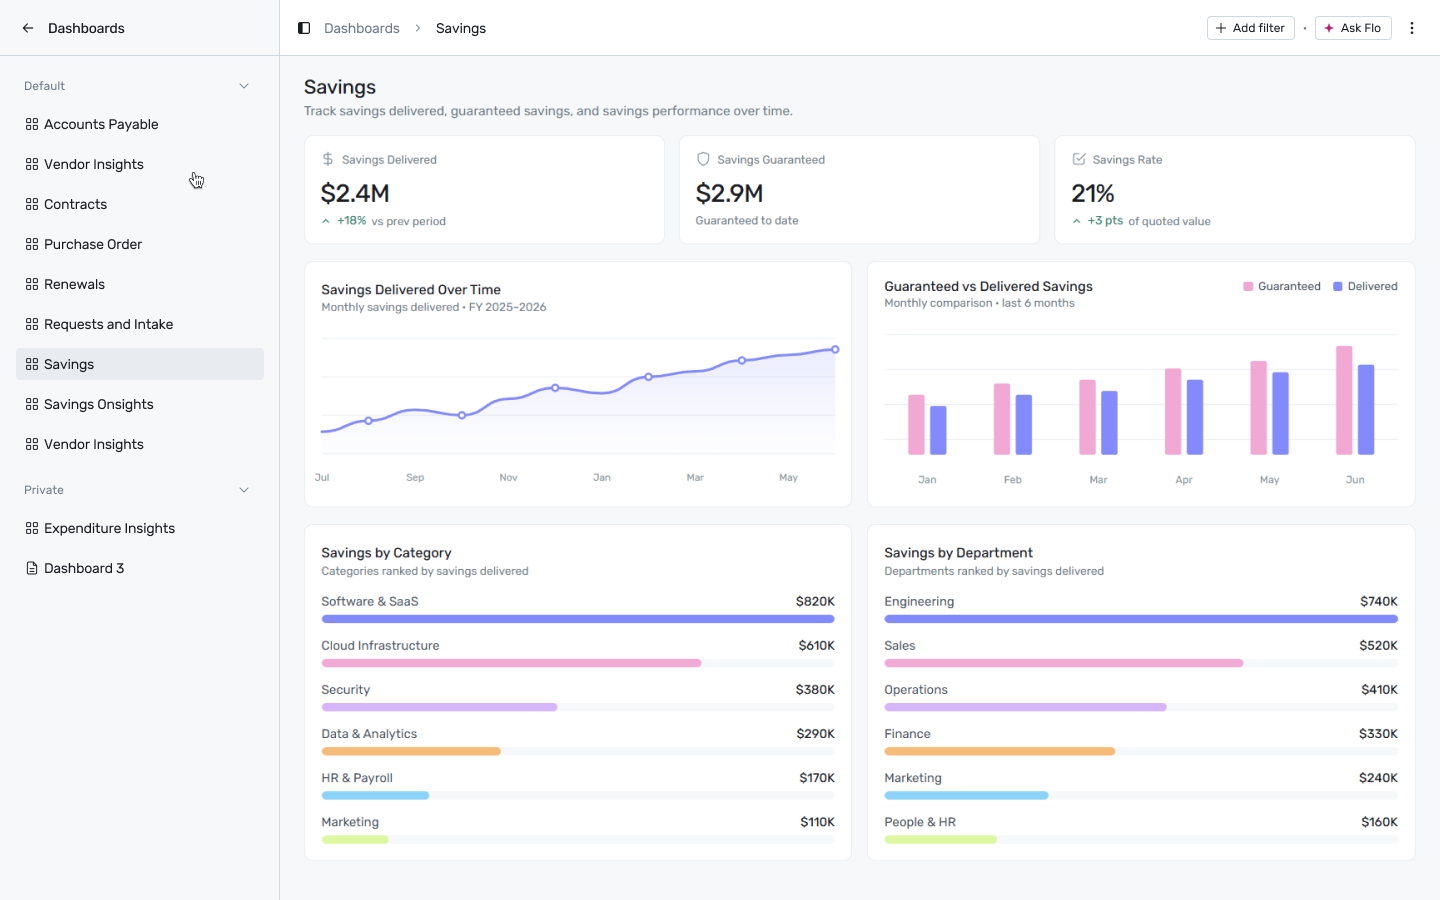
Task: Click the Ask Flo button
Action: (1353, 28)
